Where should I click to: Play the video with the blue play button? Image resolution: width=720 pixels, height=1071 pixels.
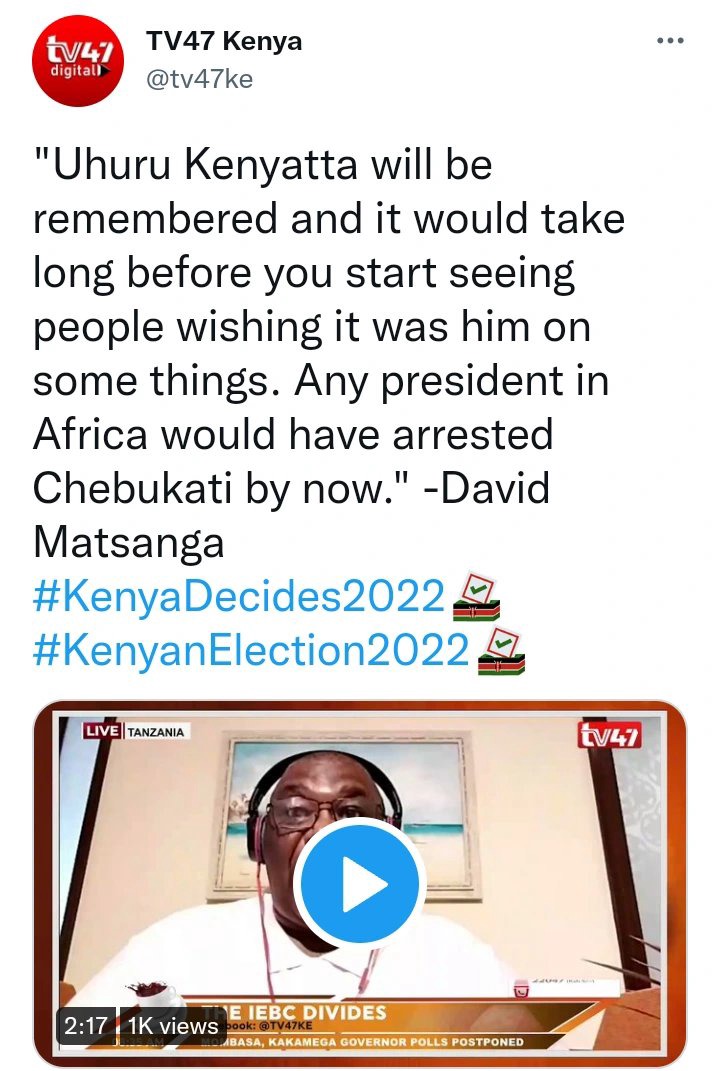pos(359,883)
